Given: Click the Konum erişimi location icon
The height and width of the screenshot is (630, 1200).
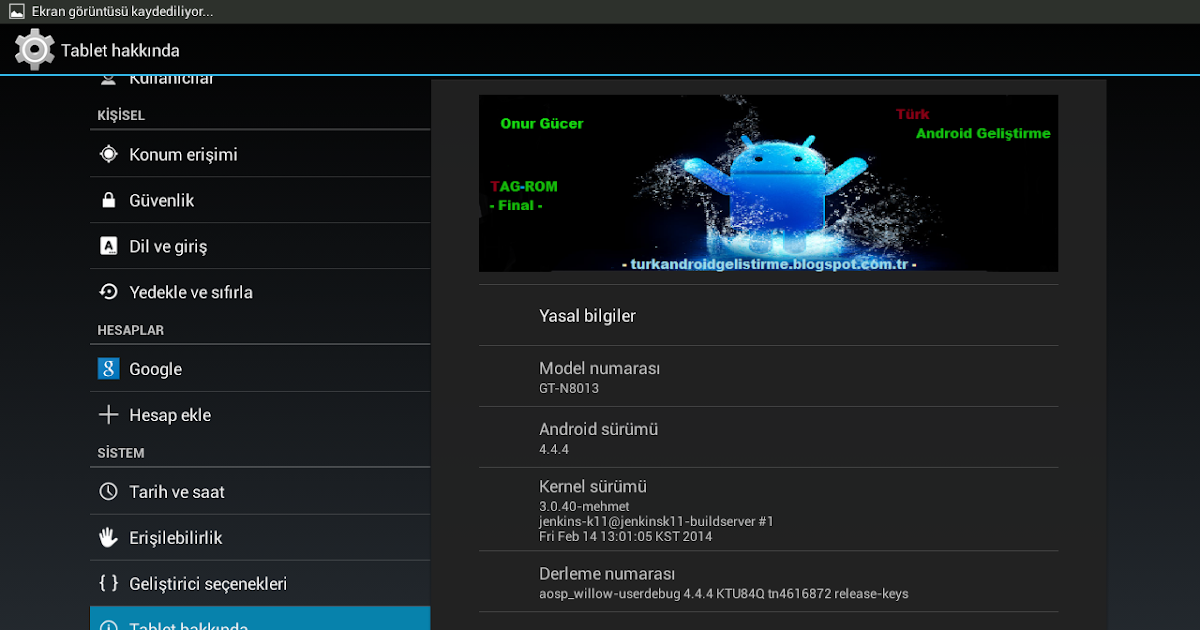Looking at the screenshot, I should (x=109, y=154).
